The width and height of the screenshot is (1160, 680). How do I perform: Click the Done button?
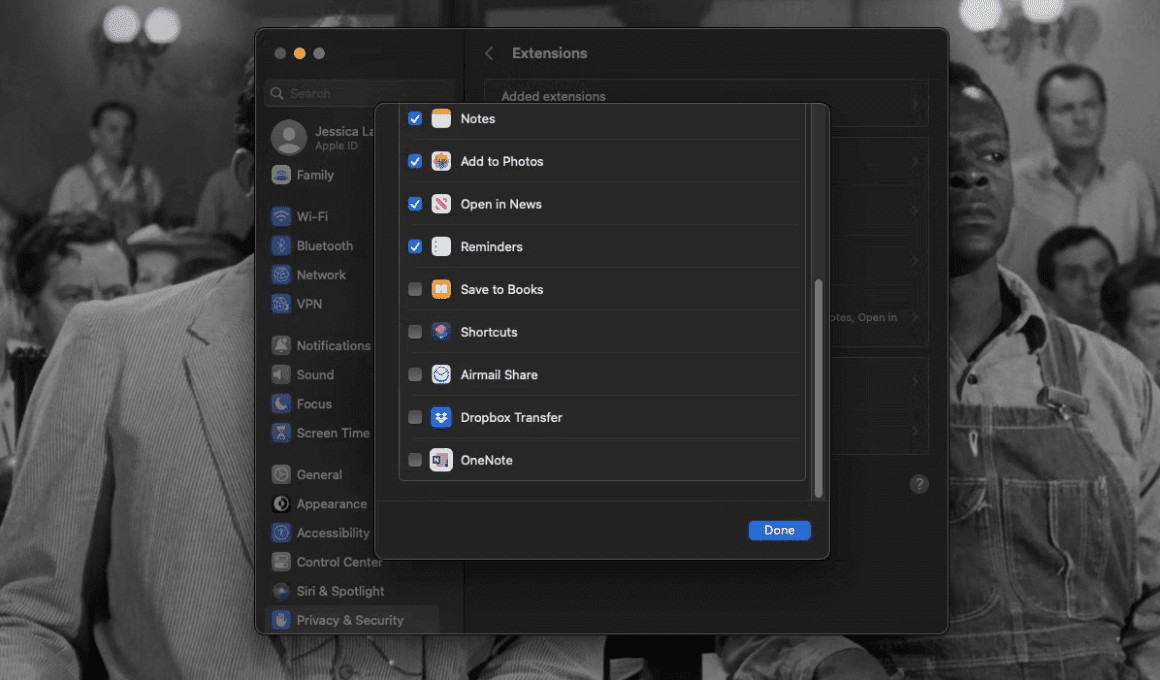pos(779,531)
